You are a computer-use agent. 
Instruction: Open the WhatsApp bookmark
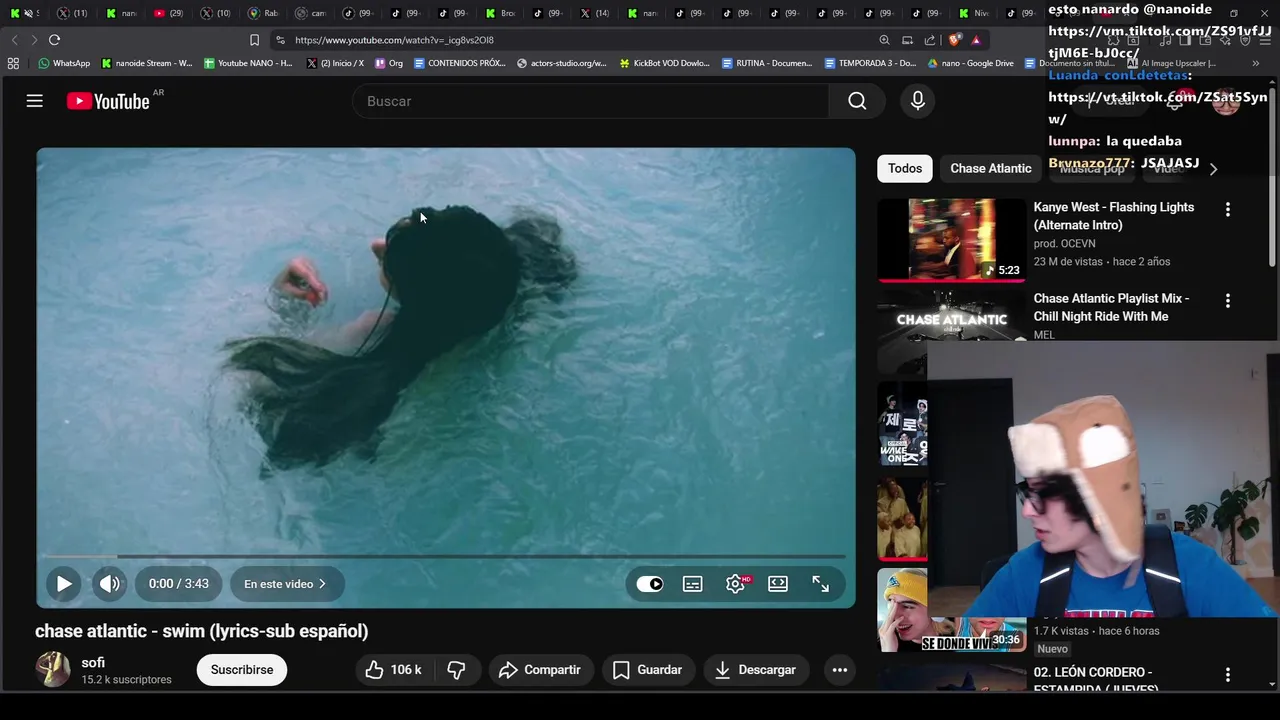pyautogui.click(x=64, y=63)
